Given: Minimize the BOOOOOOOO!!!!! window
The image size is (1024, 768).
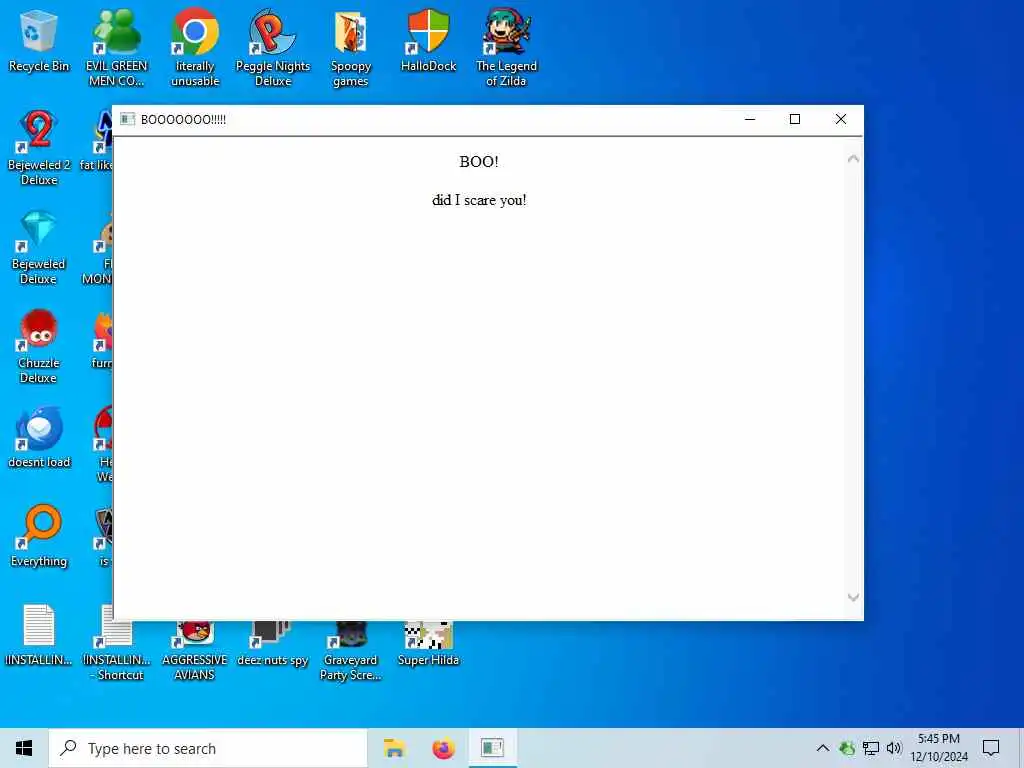Looking at the screenshot, I should click(750, 120).
